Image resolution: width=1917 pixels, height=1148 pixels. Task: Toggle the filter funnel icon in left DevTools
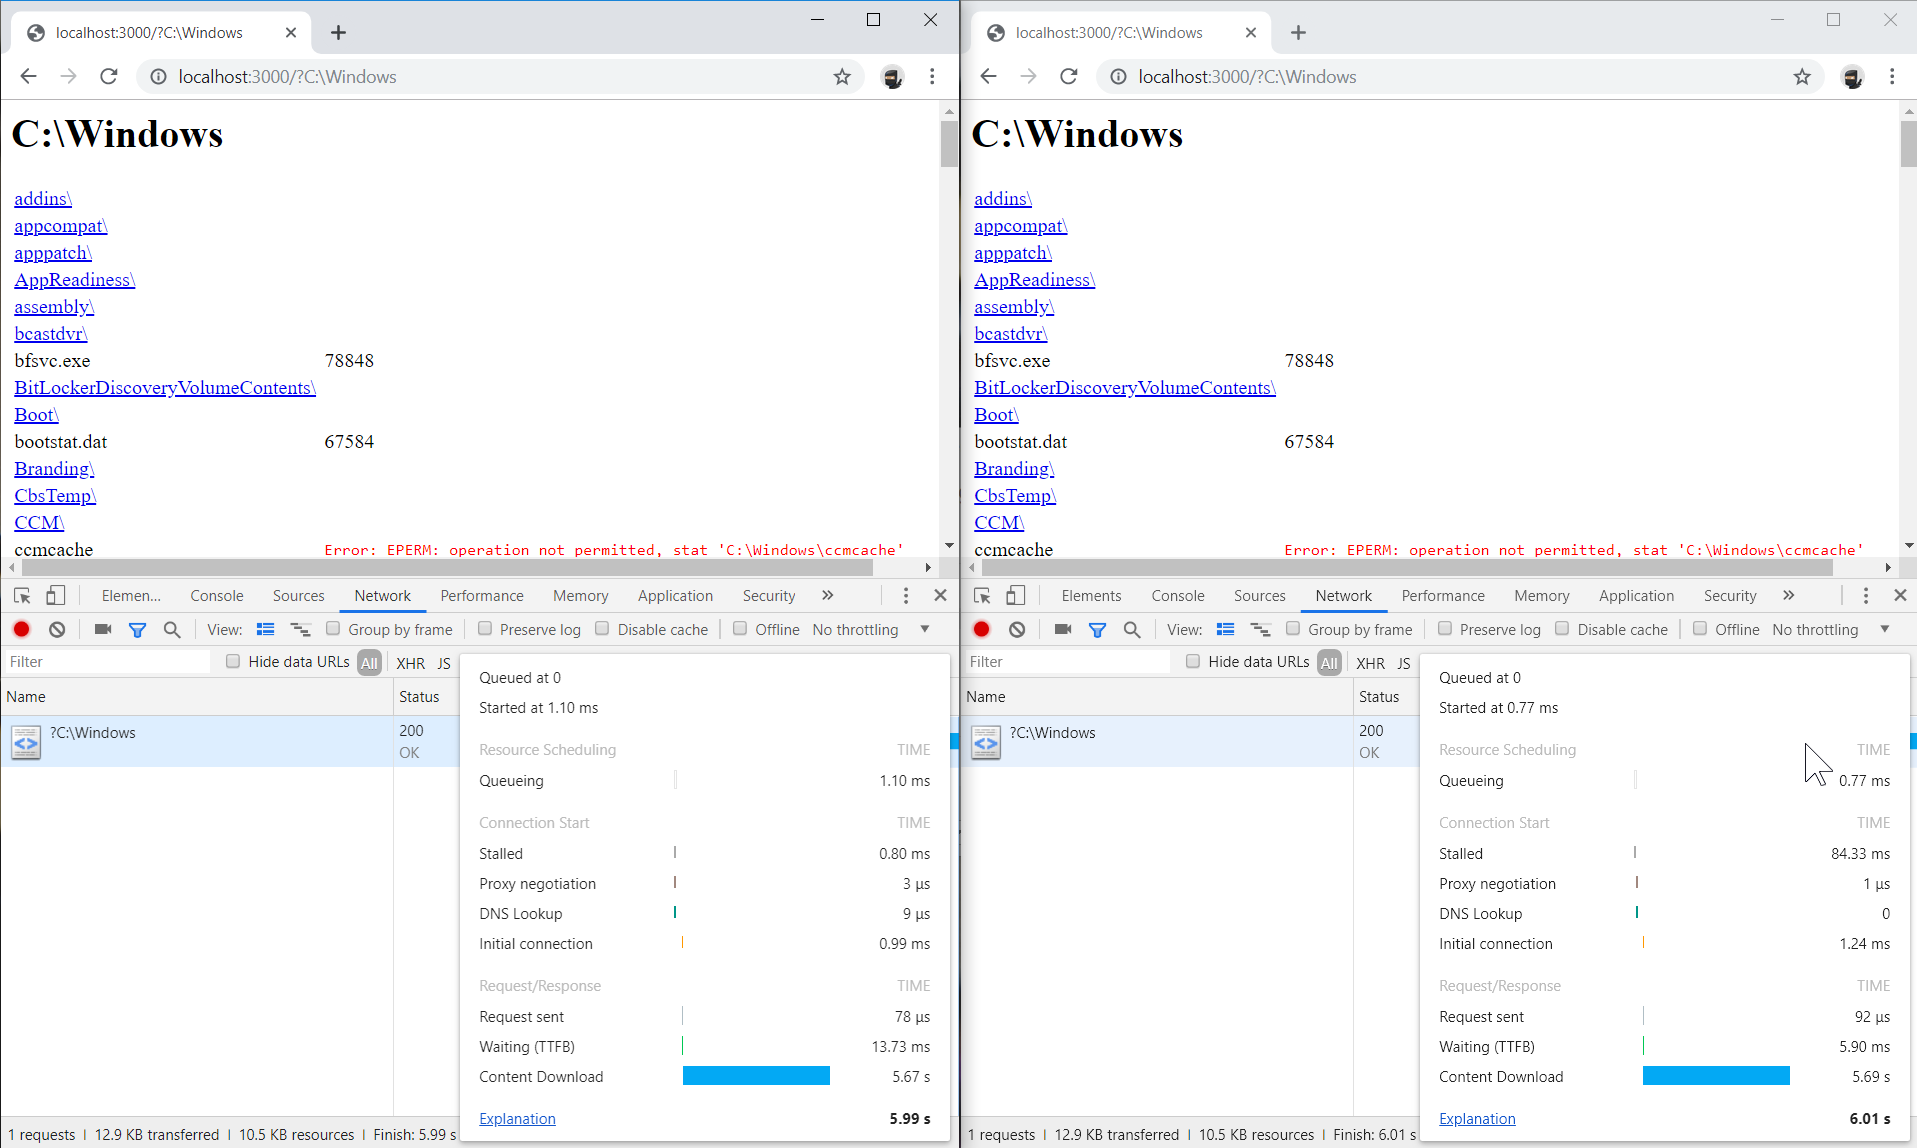(x=137, y=629)
